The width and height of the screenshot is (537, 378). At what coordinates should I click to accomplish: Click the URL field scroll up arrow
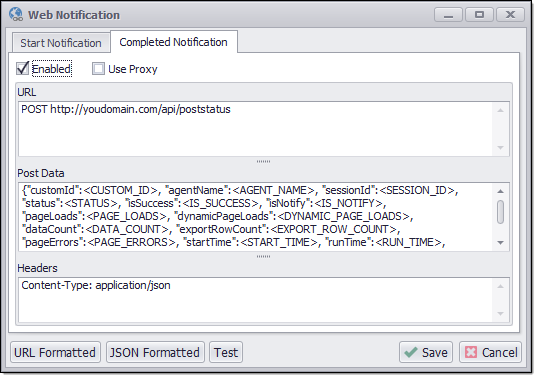(500, 110)
